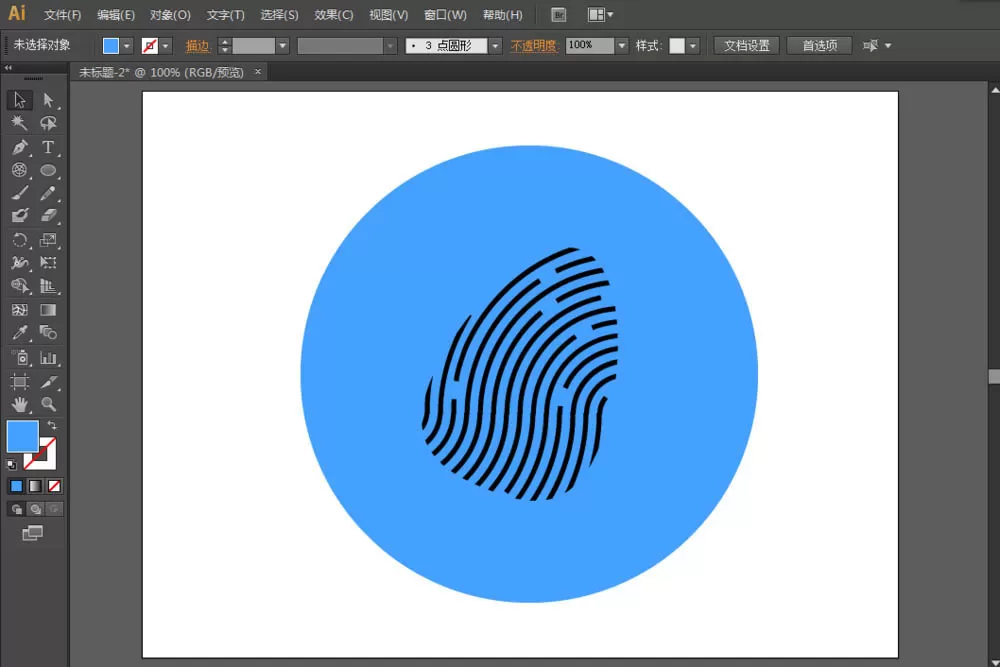This screenshot has width=1000, height=667.
Task: Adjust stroke weight with the stepper arrows
Action: [224, 46]
